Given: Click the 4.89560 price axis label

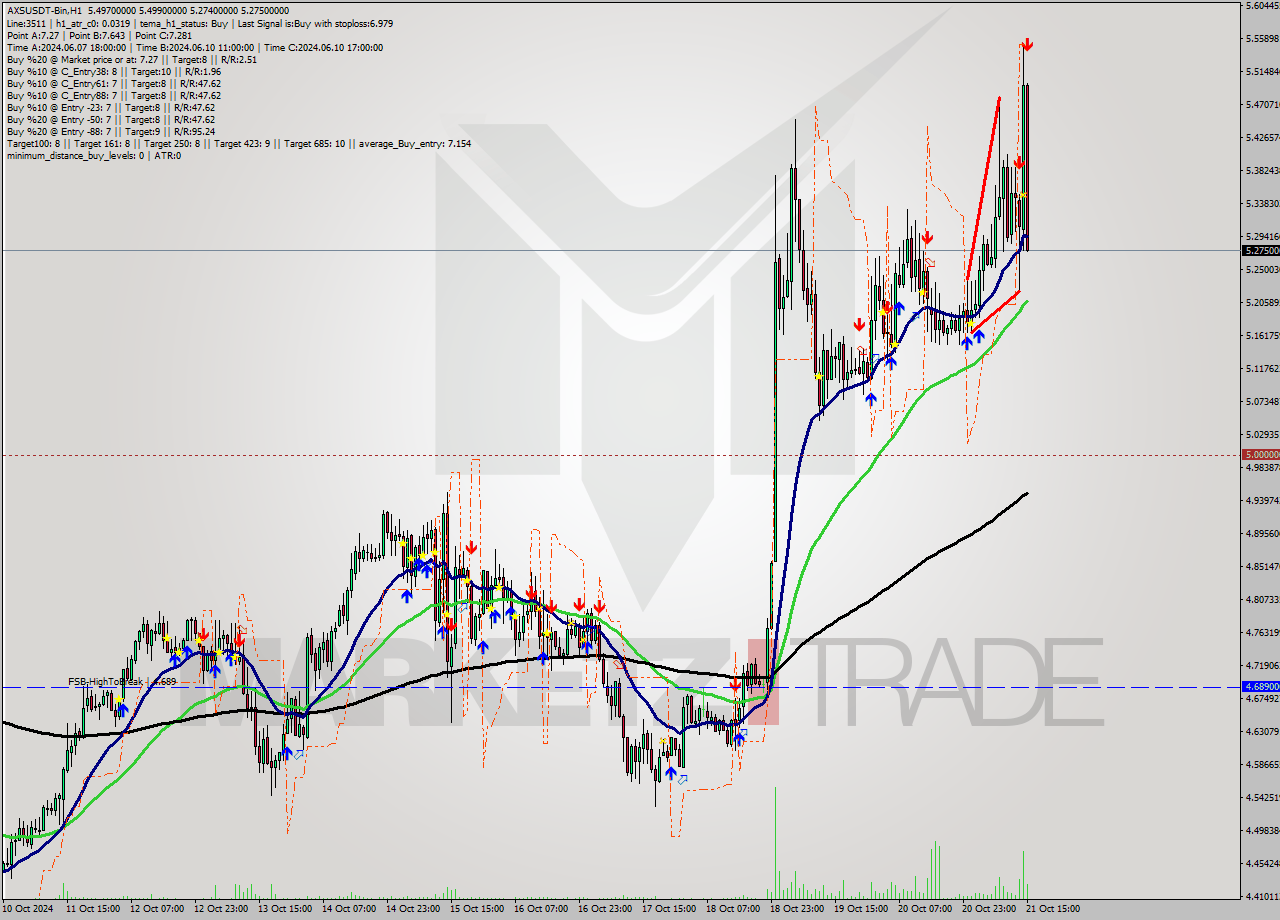Looking at the screenshot, I should coord(1261,533).
